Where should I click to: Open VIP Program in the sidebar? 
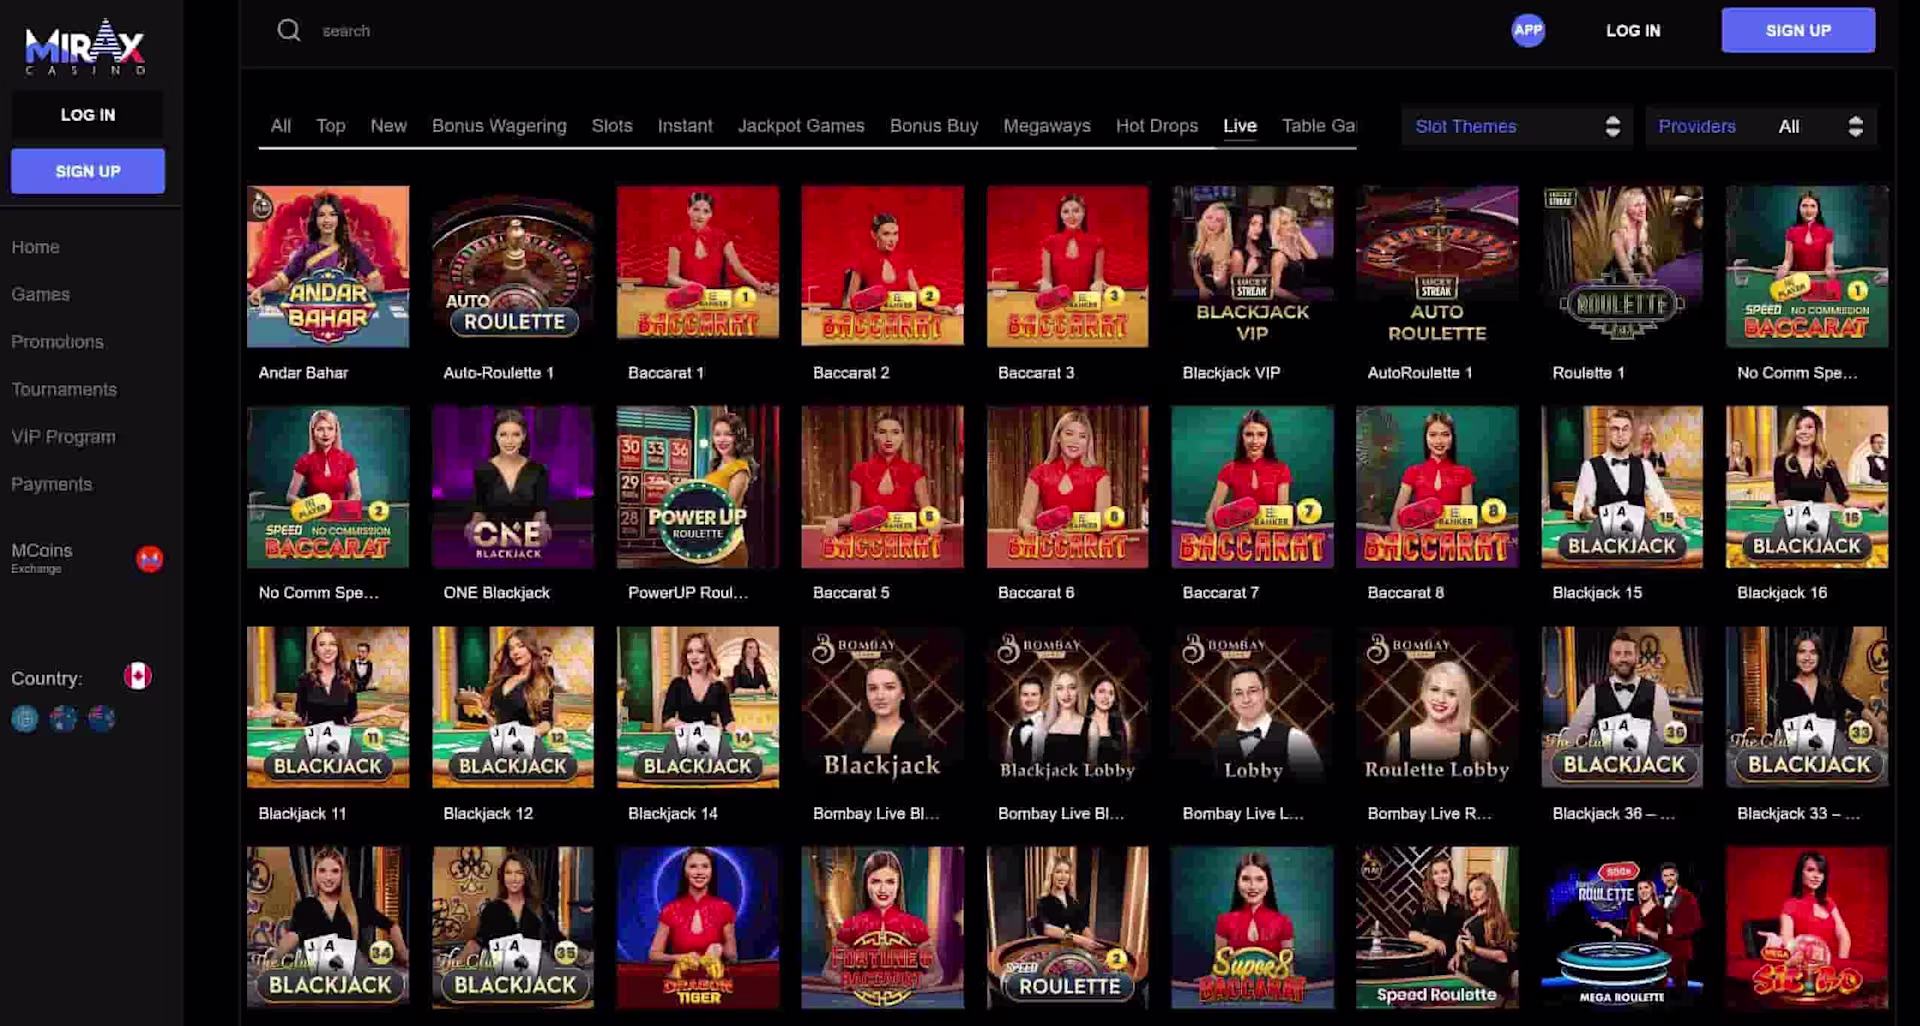click(x=63, y=437)
